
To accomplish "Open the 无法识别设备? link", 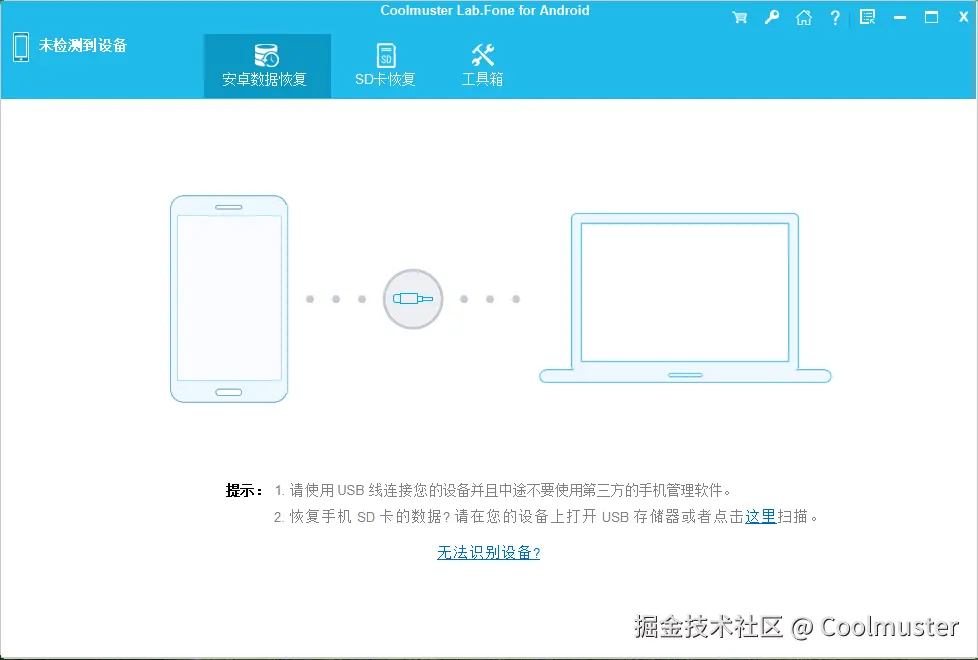I will click(x=488, y=553).
